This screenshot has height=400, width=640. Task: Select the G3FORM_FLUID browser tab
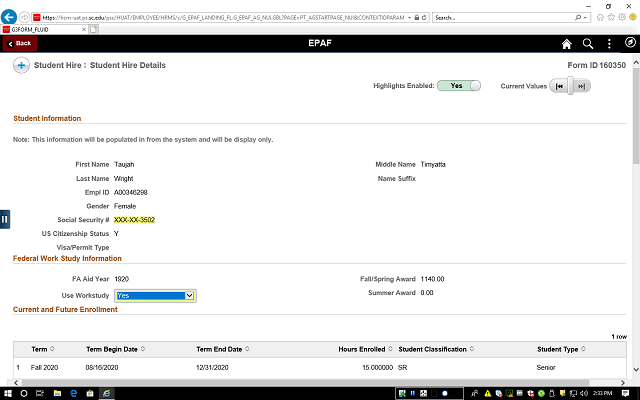43,29
